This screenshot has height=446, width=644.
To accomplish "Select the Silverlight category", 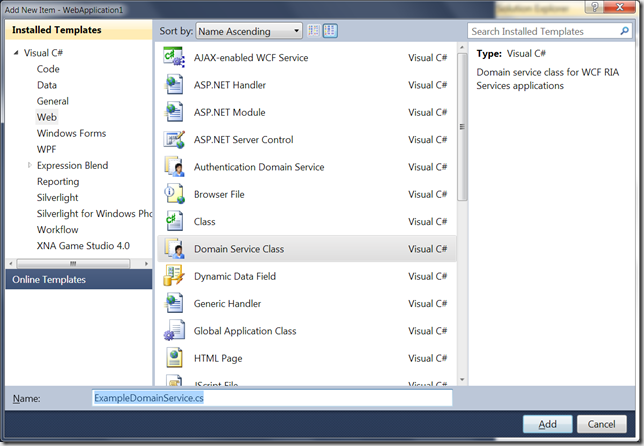I will coord(58,197).
